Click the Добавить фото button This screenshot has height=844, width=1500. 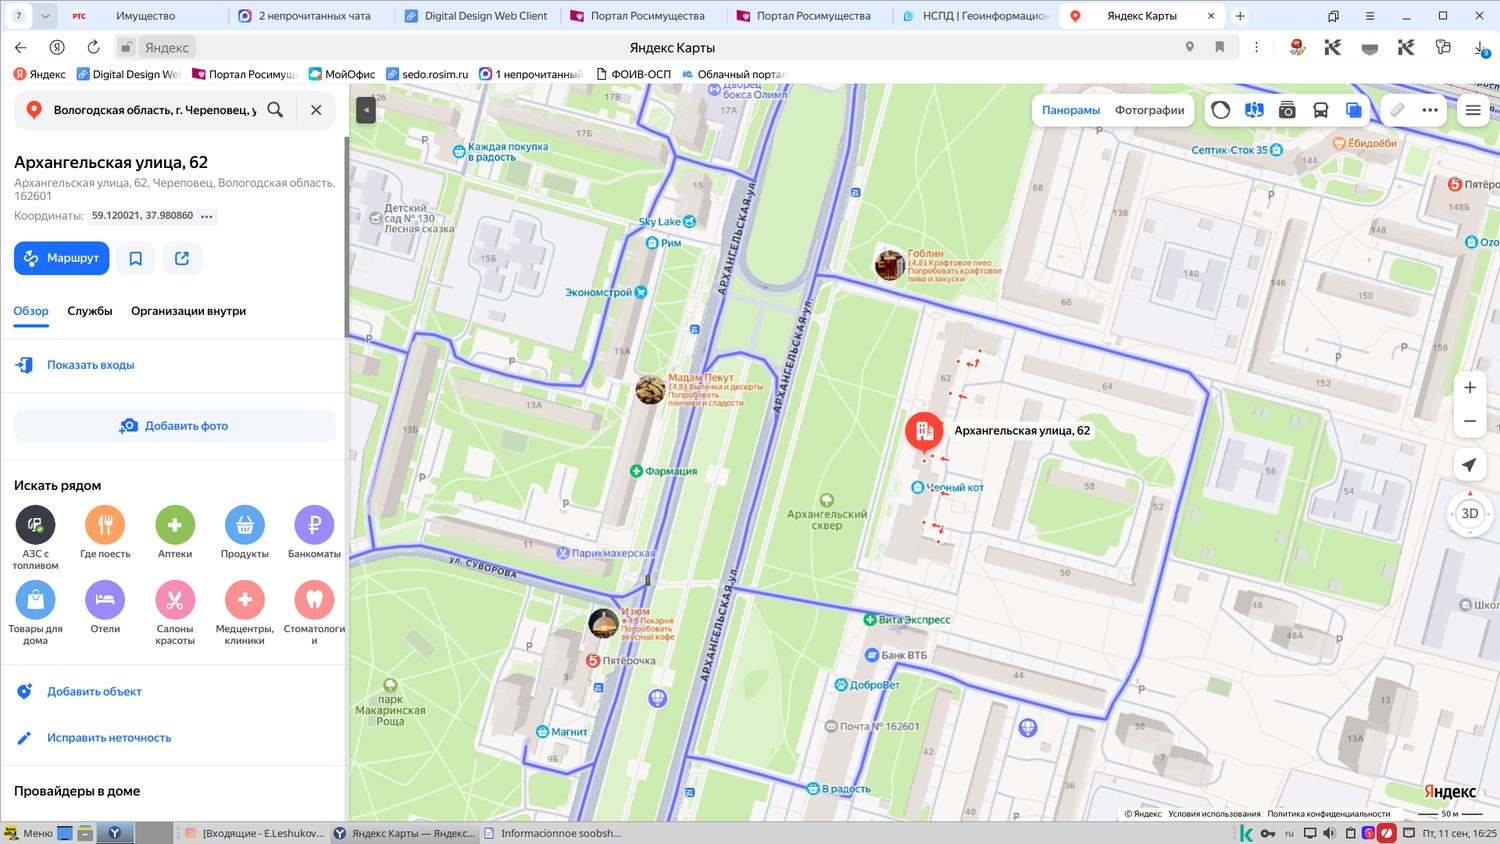[x=174, y=426]
